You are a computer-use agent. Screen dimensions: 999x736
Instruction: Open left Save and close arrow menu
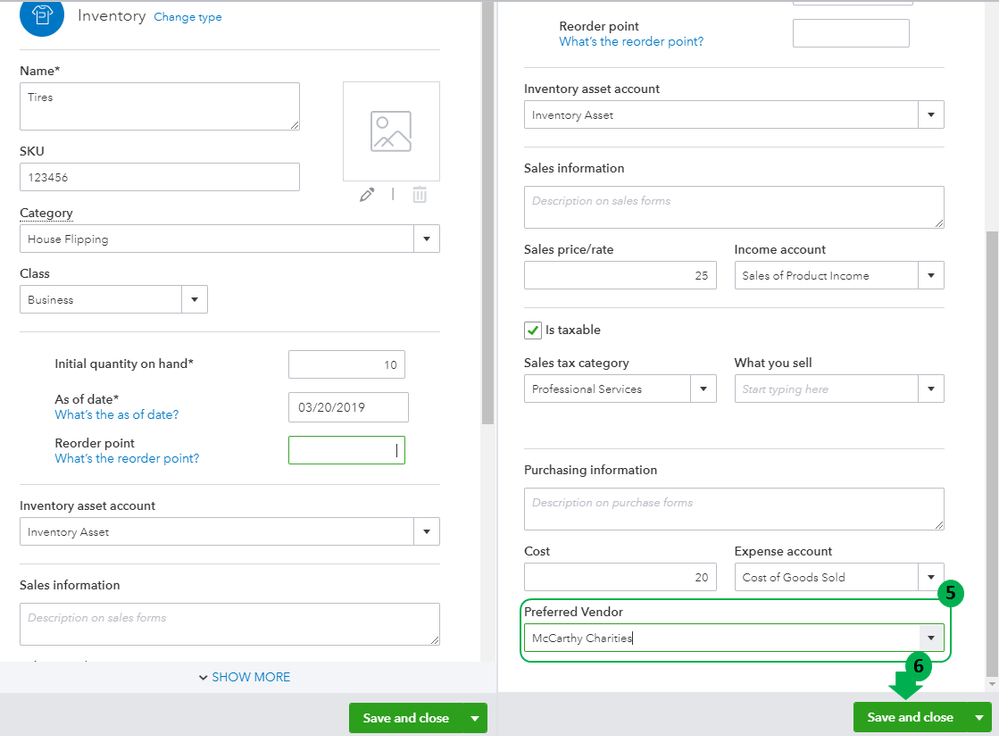click(475, 718)
